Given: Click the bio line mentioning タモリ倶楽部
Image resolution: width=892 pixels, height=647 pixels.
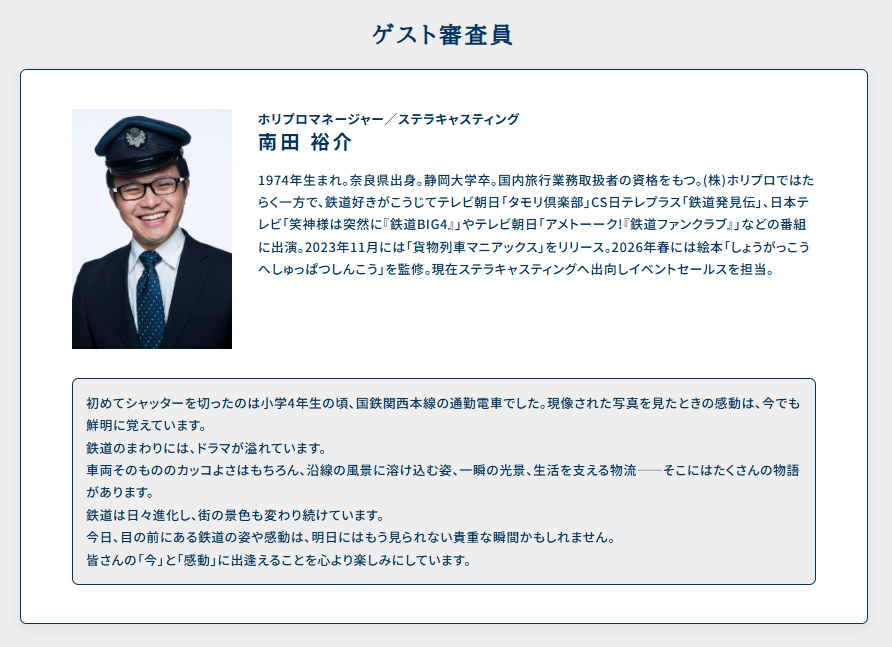Looking at the screenshot, I should click(x=534, y=203).
